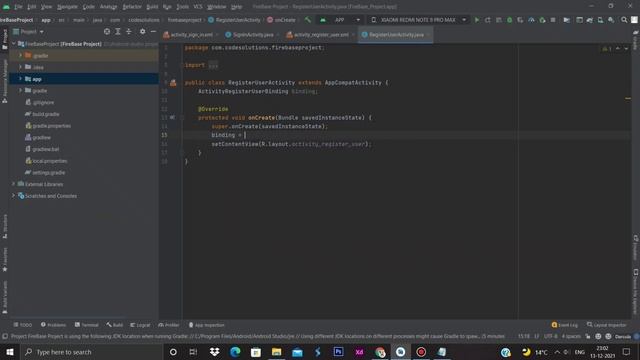Image resolution: width=640 pixels, height=360 pixels.
Task: Click the override gutter icon next to onCreate
Action: pos(172,118)
